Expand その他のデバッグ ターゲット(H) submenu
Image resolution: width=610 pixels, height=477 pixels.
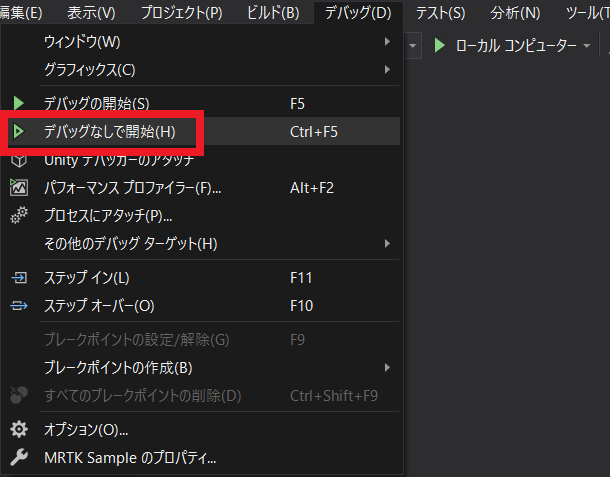click(x=202, y=244)
